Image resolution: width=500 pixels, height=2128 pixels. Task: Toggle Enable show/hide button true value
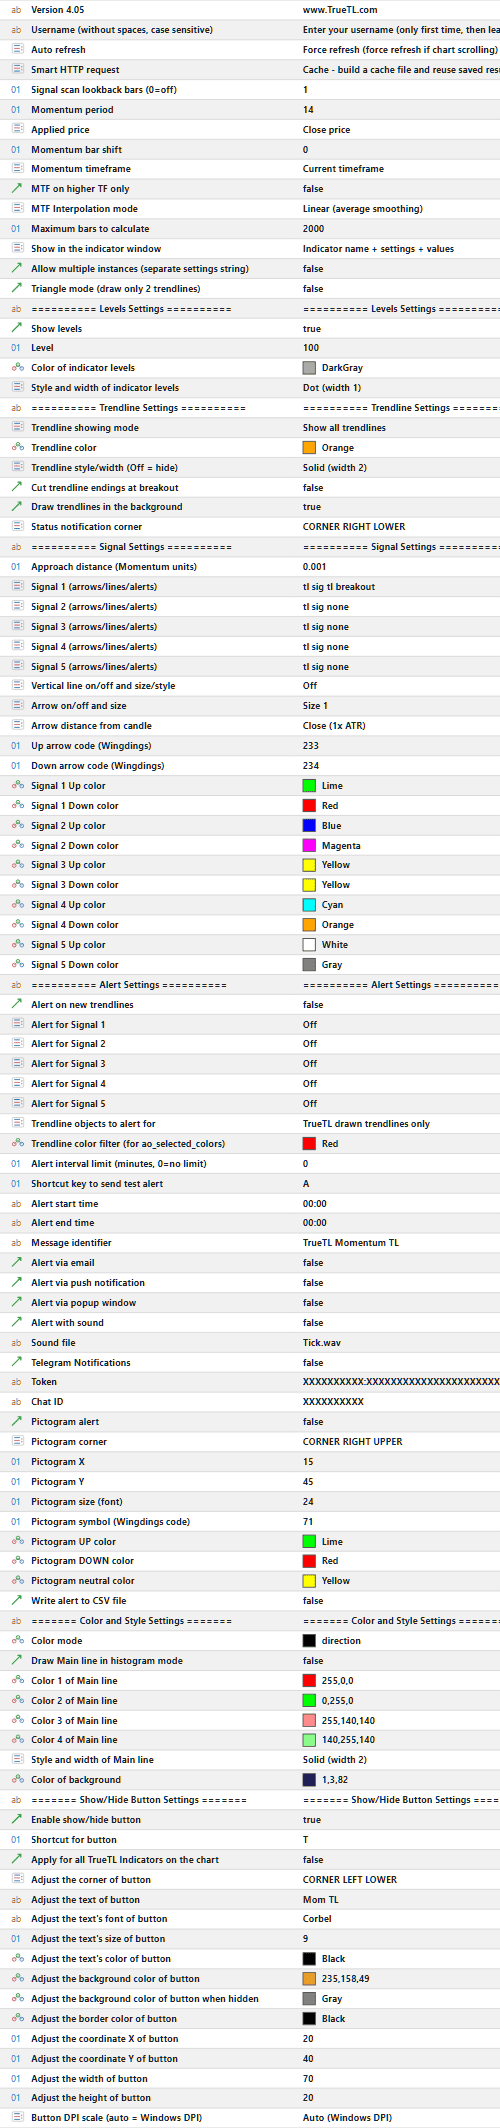pyautogui.click(x=400, y=1820)
